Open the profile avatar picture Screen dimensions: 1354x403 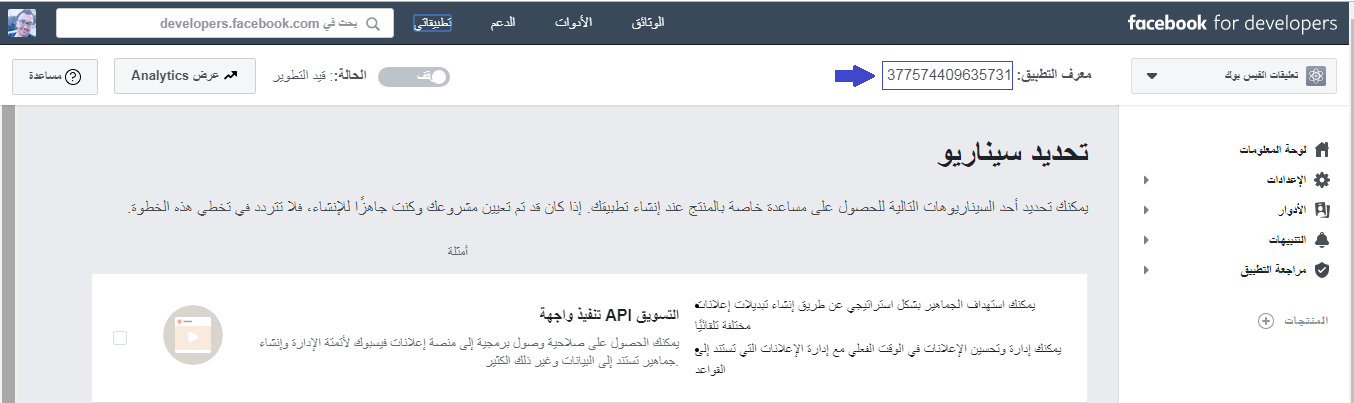tap(23, 23)
